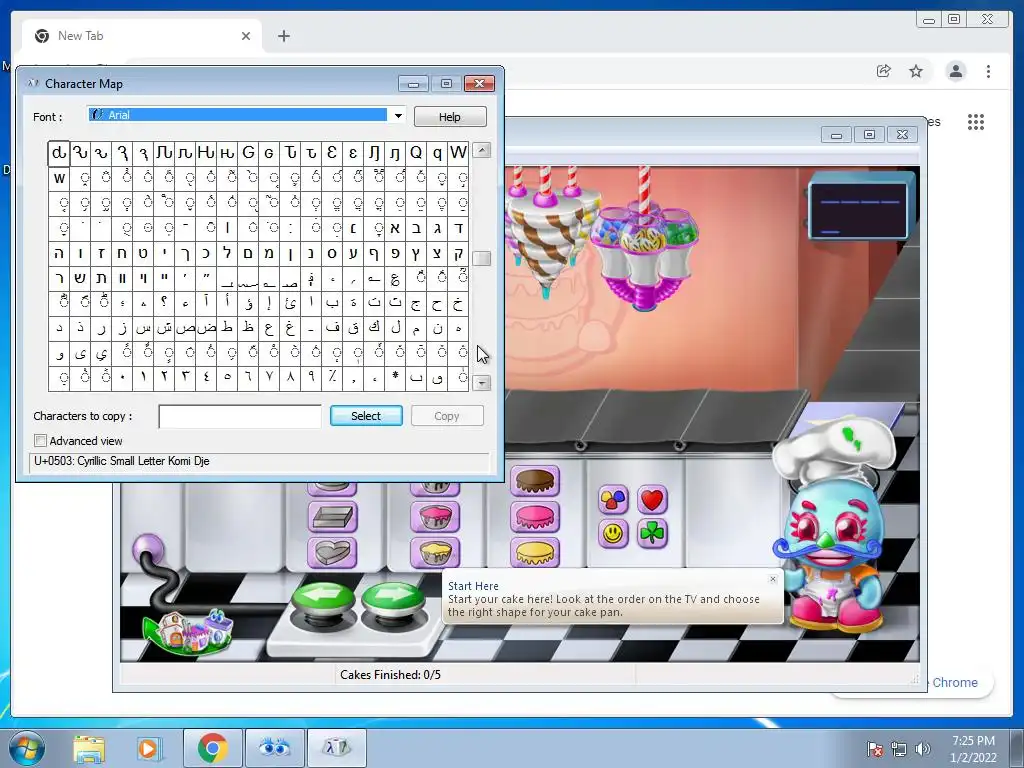1024x768 pixels.
Task: Look at the order TV screen
Action: 858,209
